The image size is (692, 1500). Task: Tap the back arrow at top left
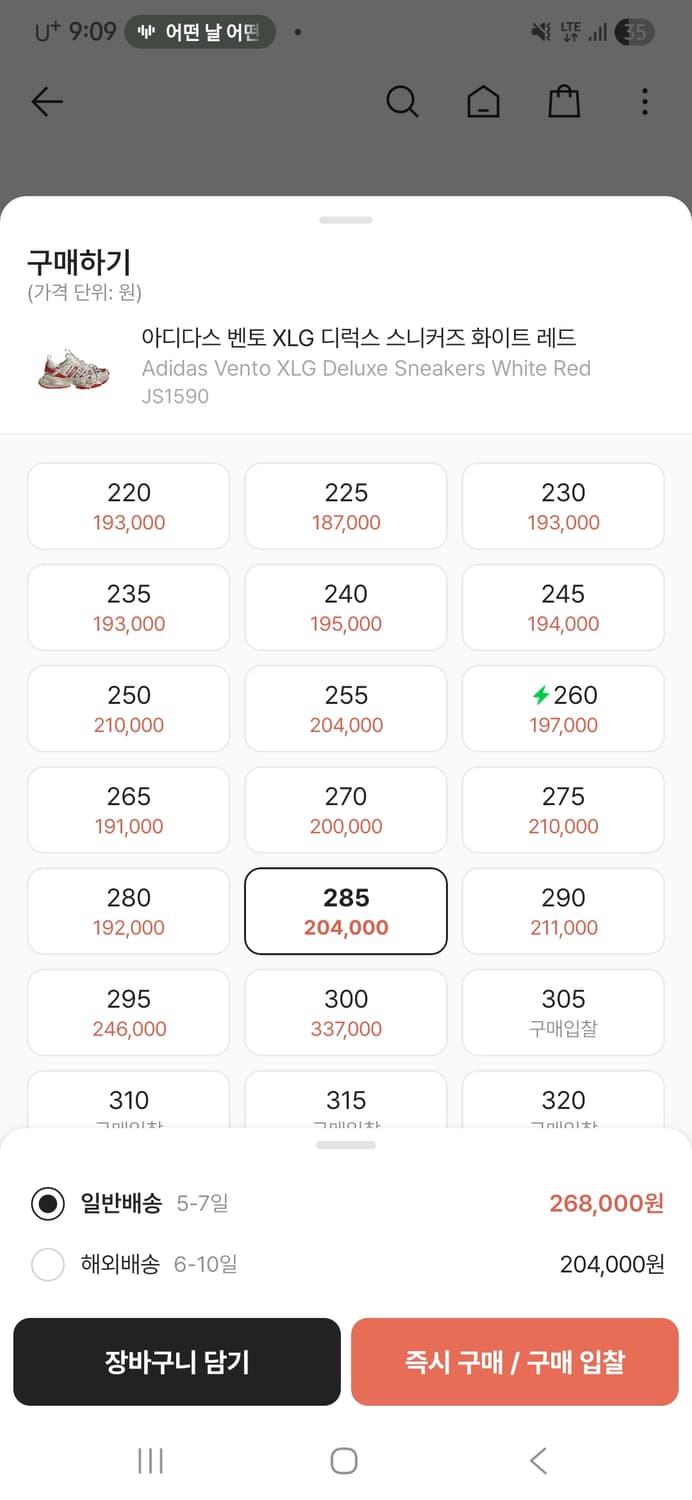tap(47, 101)
